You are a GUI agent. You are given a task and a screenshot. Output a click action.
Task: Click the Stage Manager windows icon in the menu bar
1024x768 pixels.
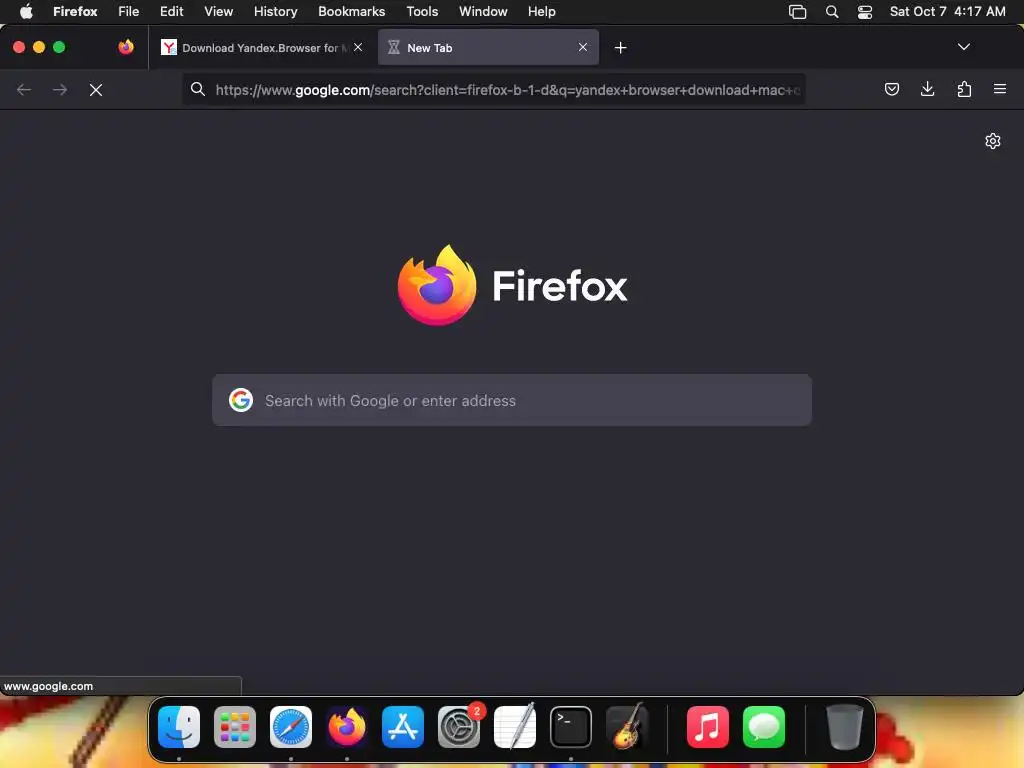797,12
